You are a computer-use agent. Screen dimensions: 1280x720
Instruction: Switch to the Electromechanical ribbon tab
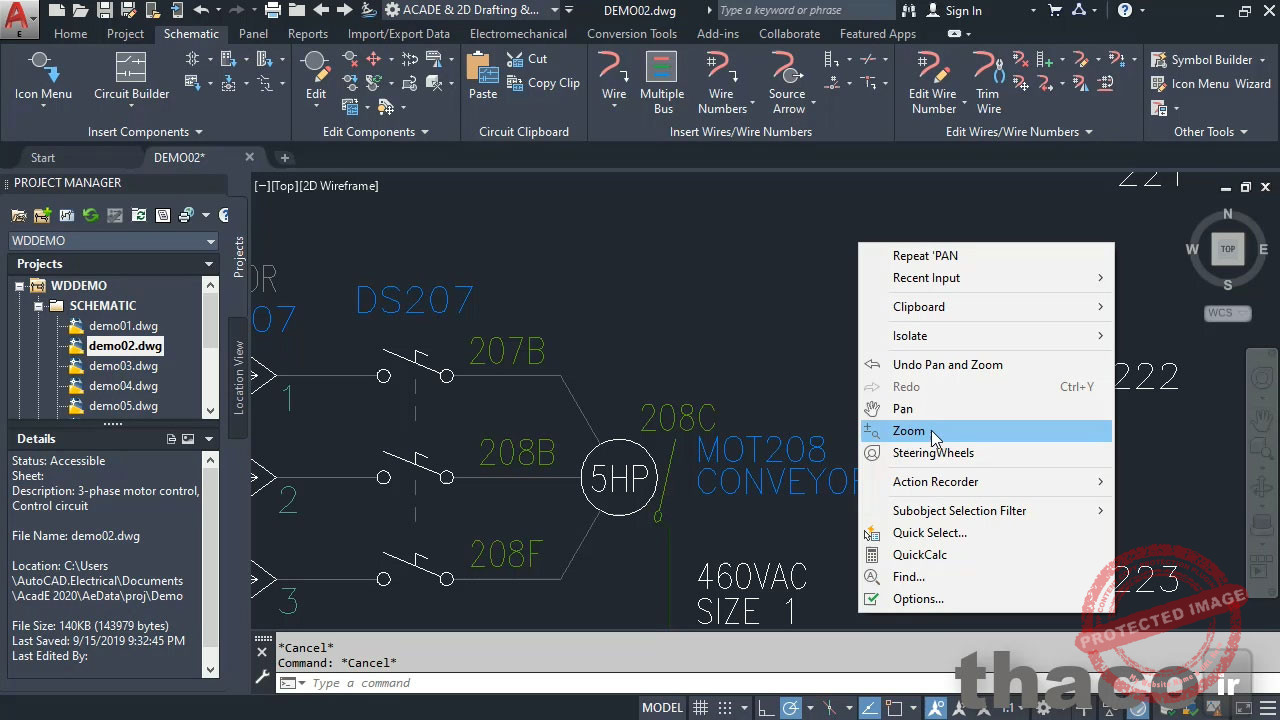pyautogui.click(x=517, y=33)
